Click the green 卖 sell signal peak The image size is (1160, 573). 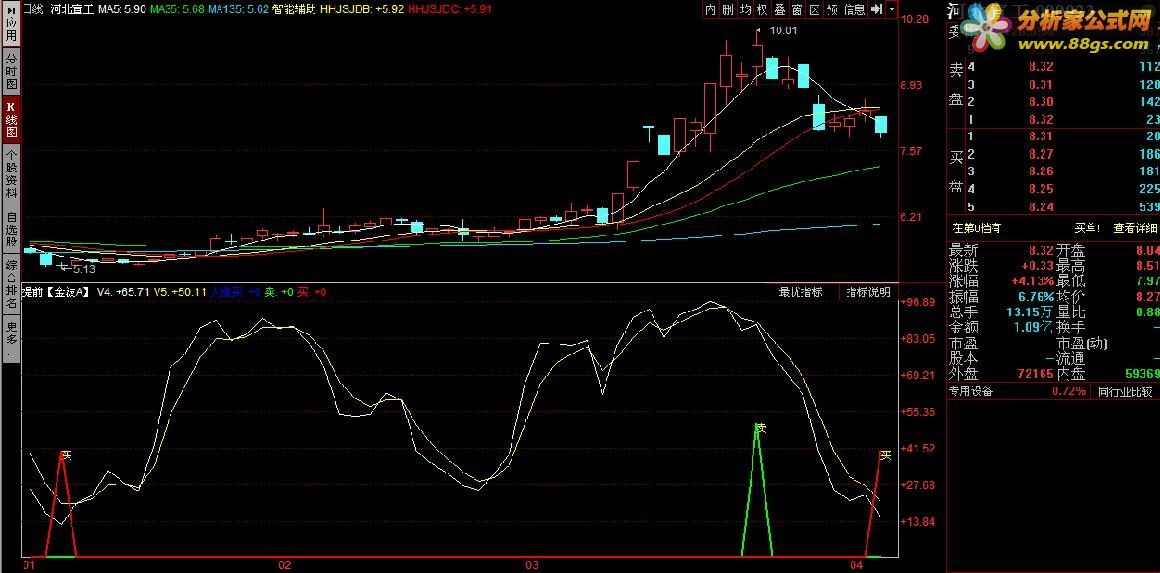tap(758, 427)
